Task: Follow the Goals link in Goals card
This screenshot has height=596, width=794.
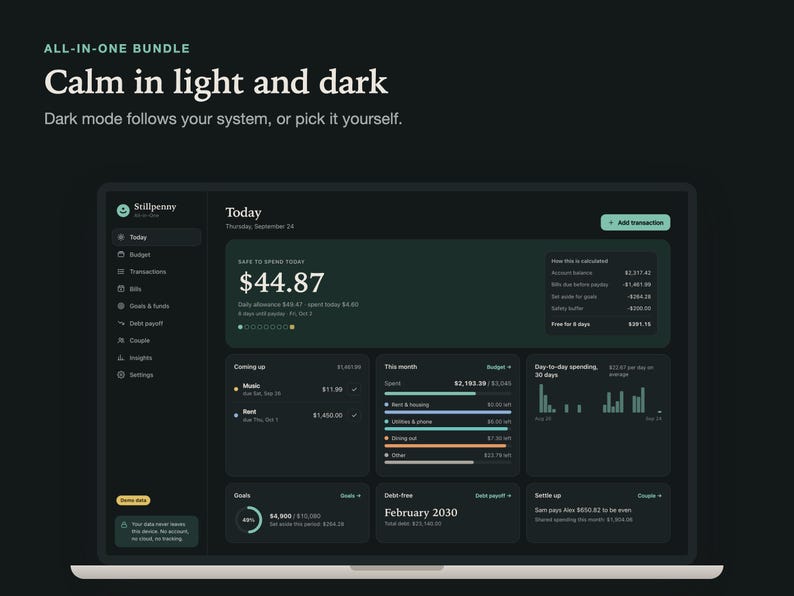Action: pyautogui.click(x=350, y=496)
